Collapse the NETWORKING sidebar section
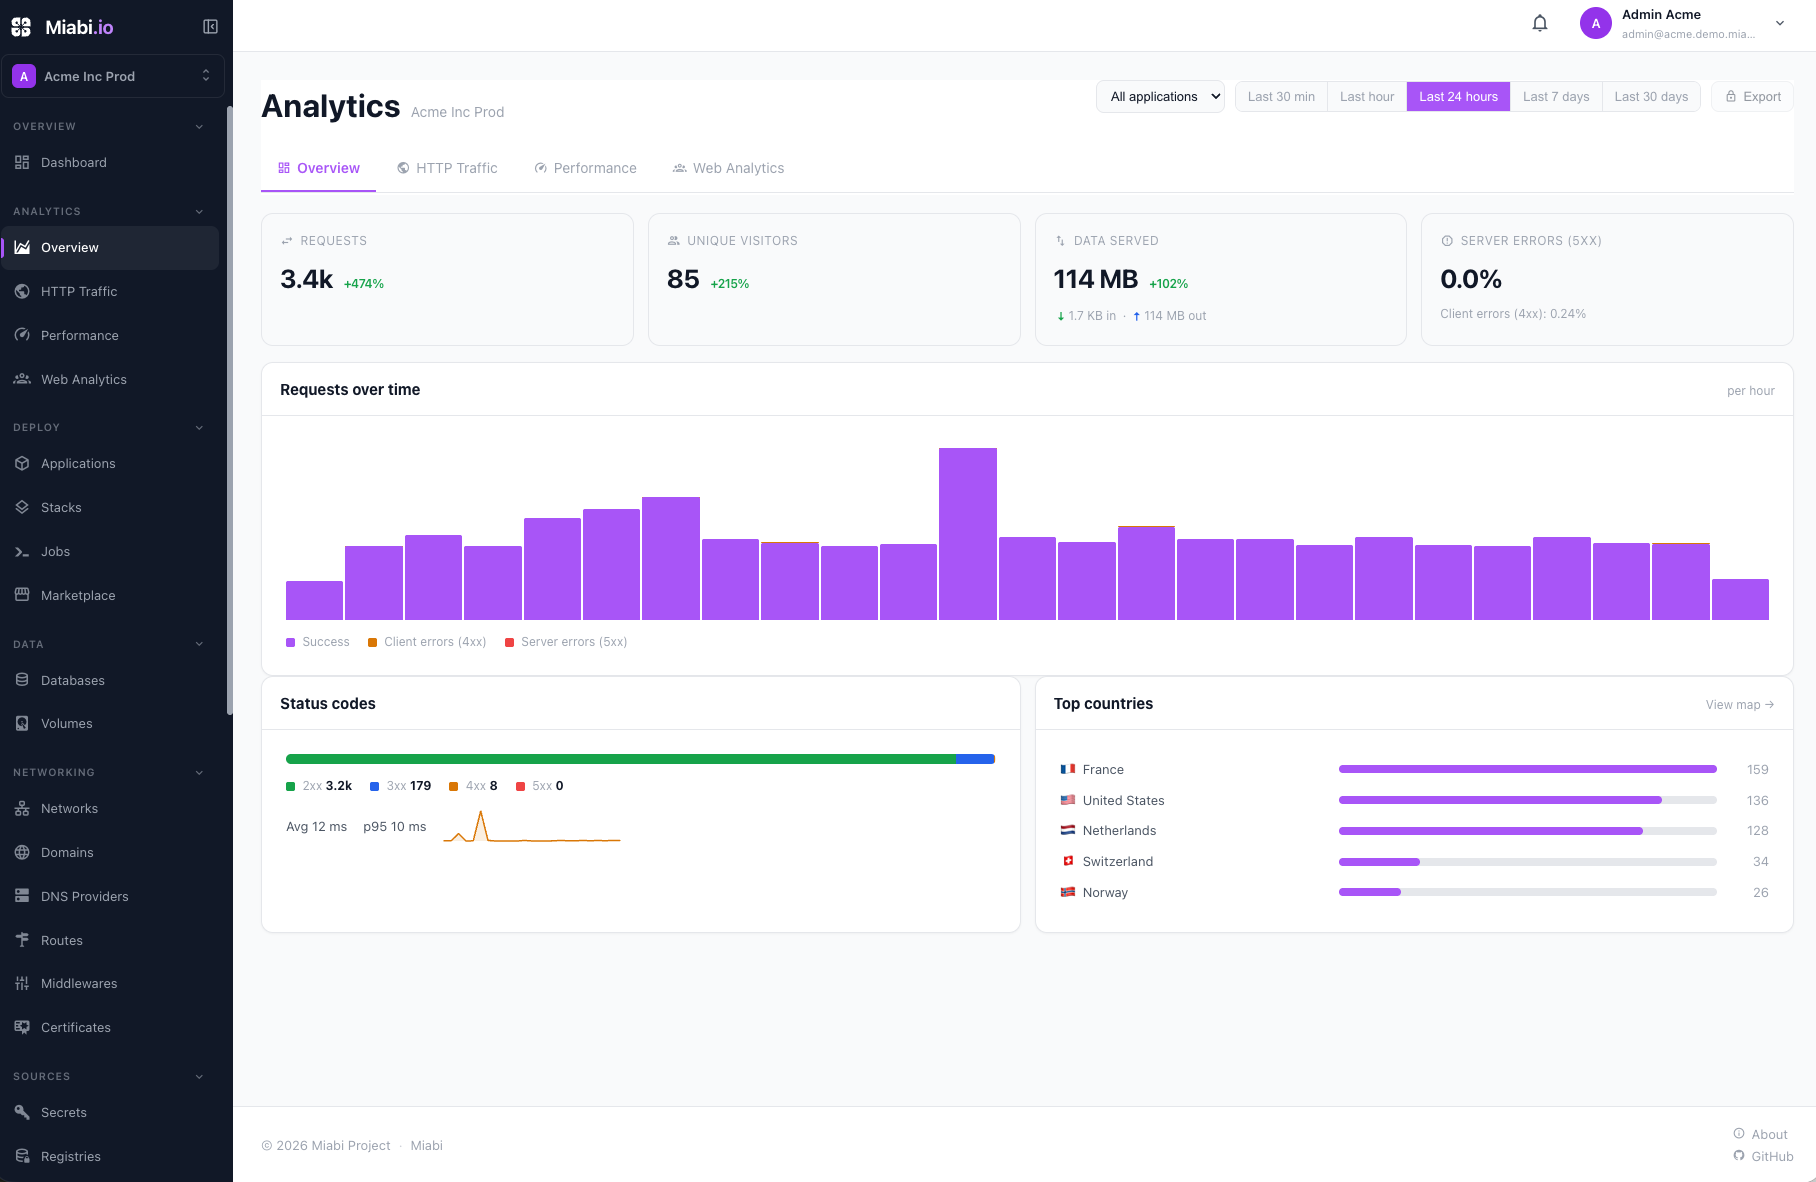 (x=199, y=773)
